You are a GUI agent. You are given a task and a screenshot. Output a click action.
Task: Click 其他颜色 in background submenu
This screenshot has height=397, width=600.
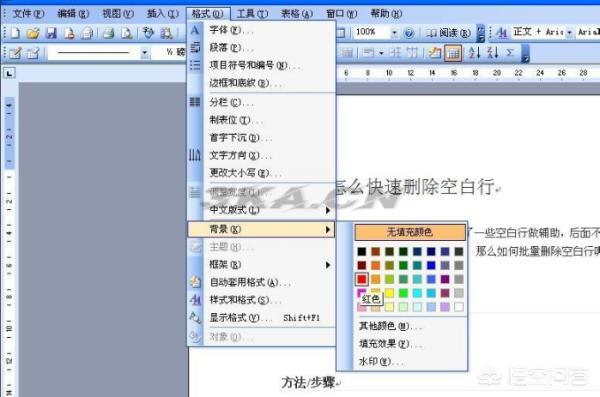410,327
